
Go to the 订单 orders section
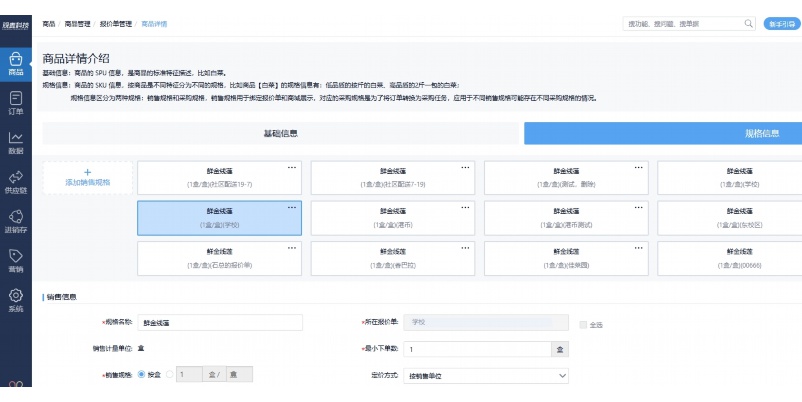pyautogui.click(x=16, y=103)
